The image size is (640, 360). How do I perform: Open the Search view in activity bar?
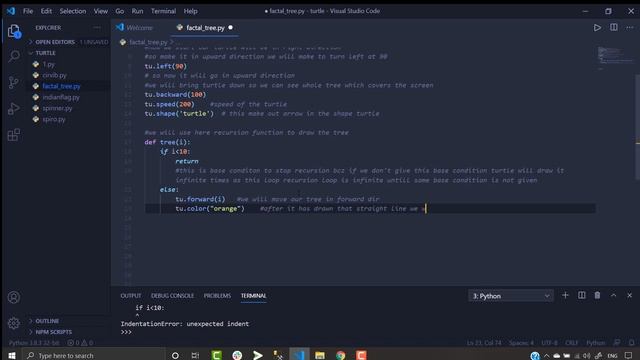tap(14, 56)
